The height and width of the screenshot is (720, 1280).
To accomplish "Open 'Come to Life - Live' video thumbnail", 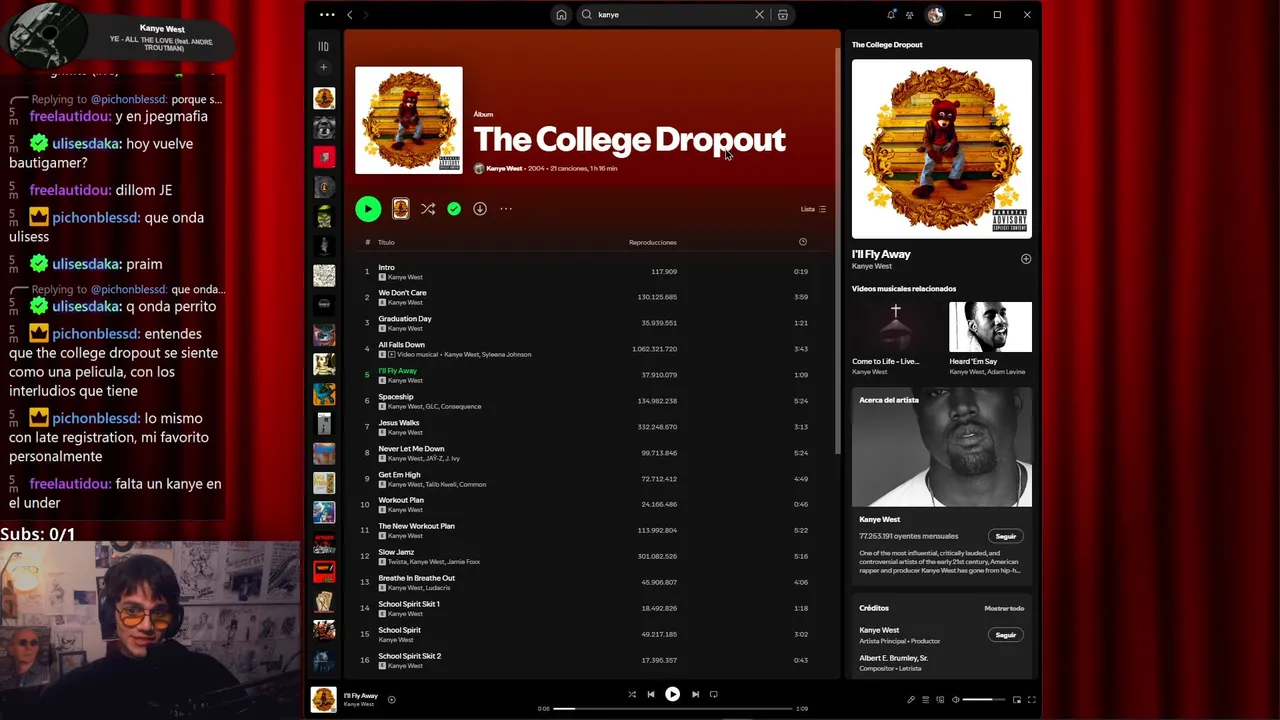I will [894, 327].
